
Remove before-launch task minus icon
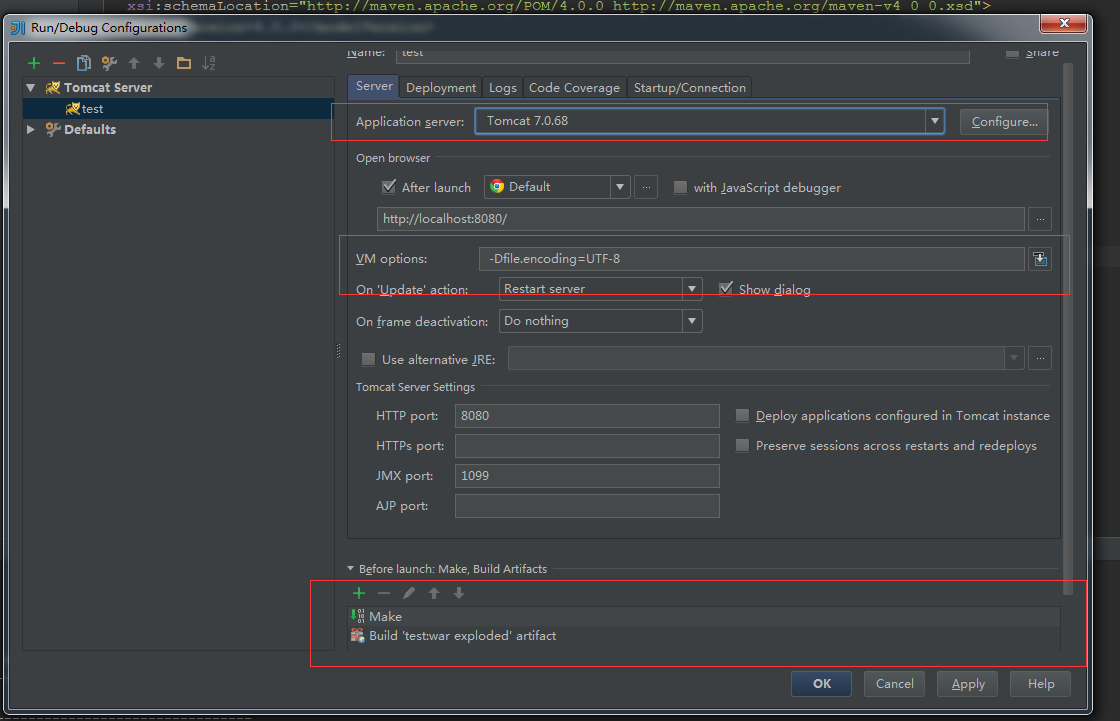tap(384, 593)
